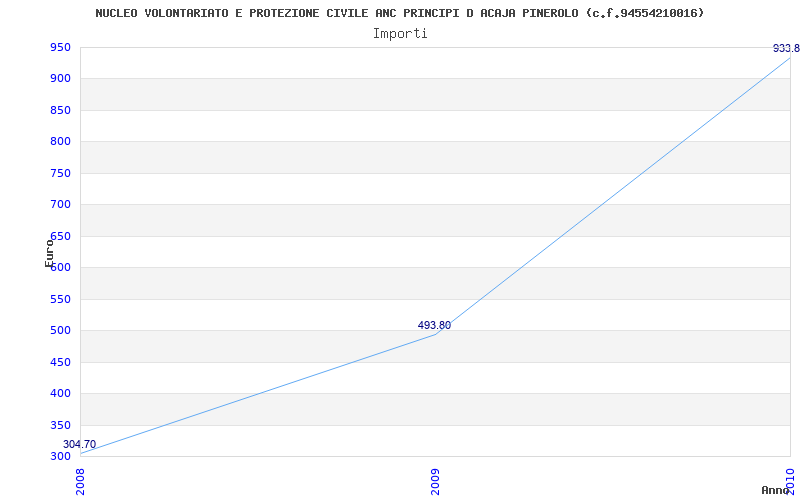The image size is (800, 500).
Task: Click the 'Anno' x-axis title
Action: [775, 490]
